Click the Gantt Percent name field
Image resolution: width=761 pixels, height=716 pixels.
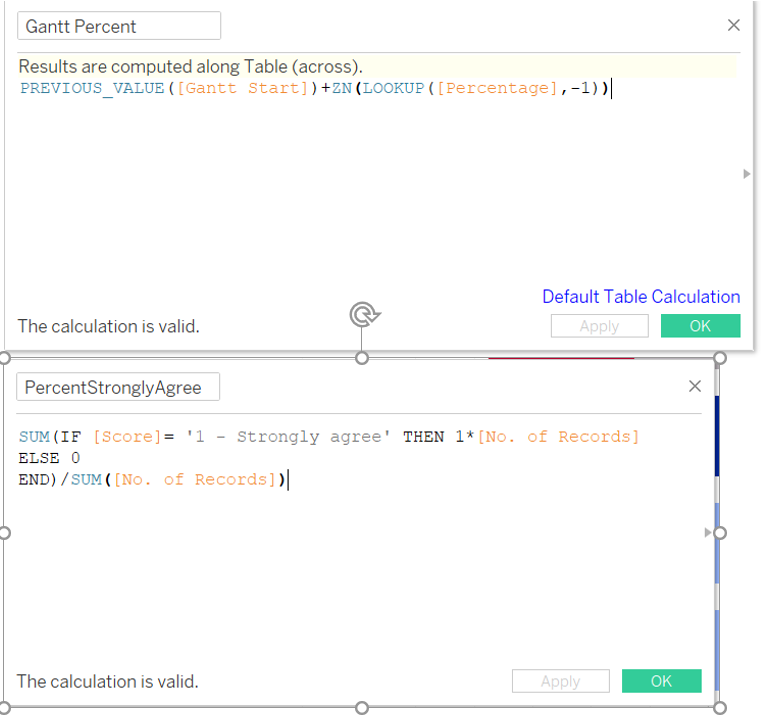click(119, 26)
